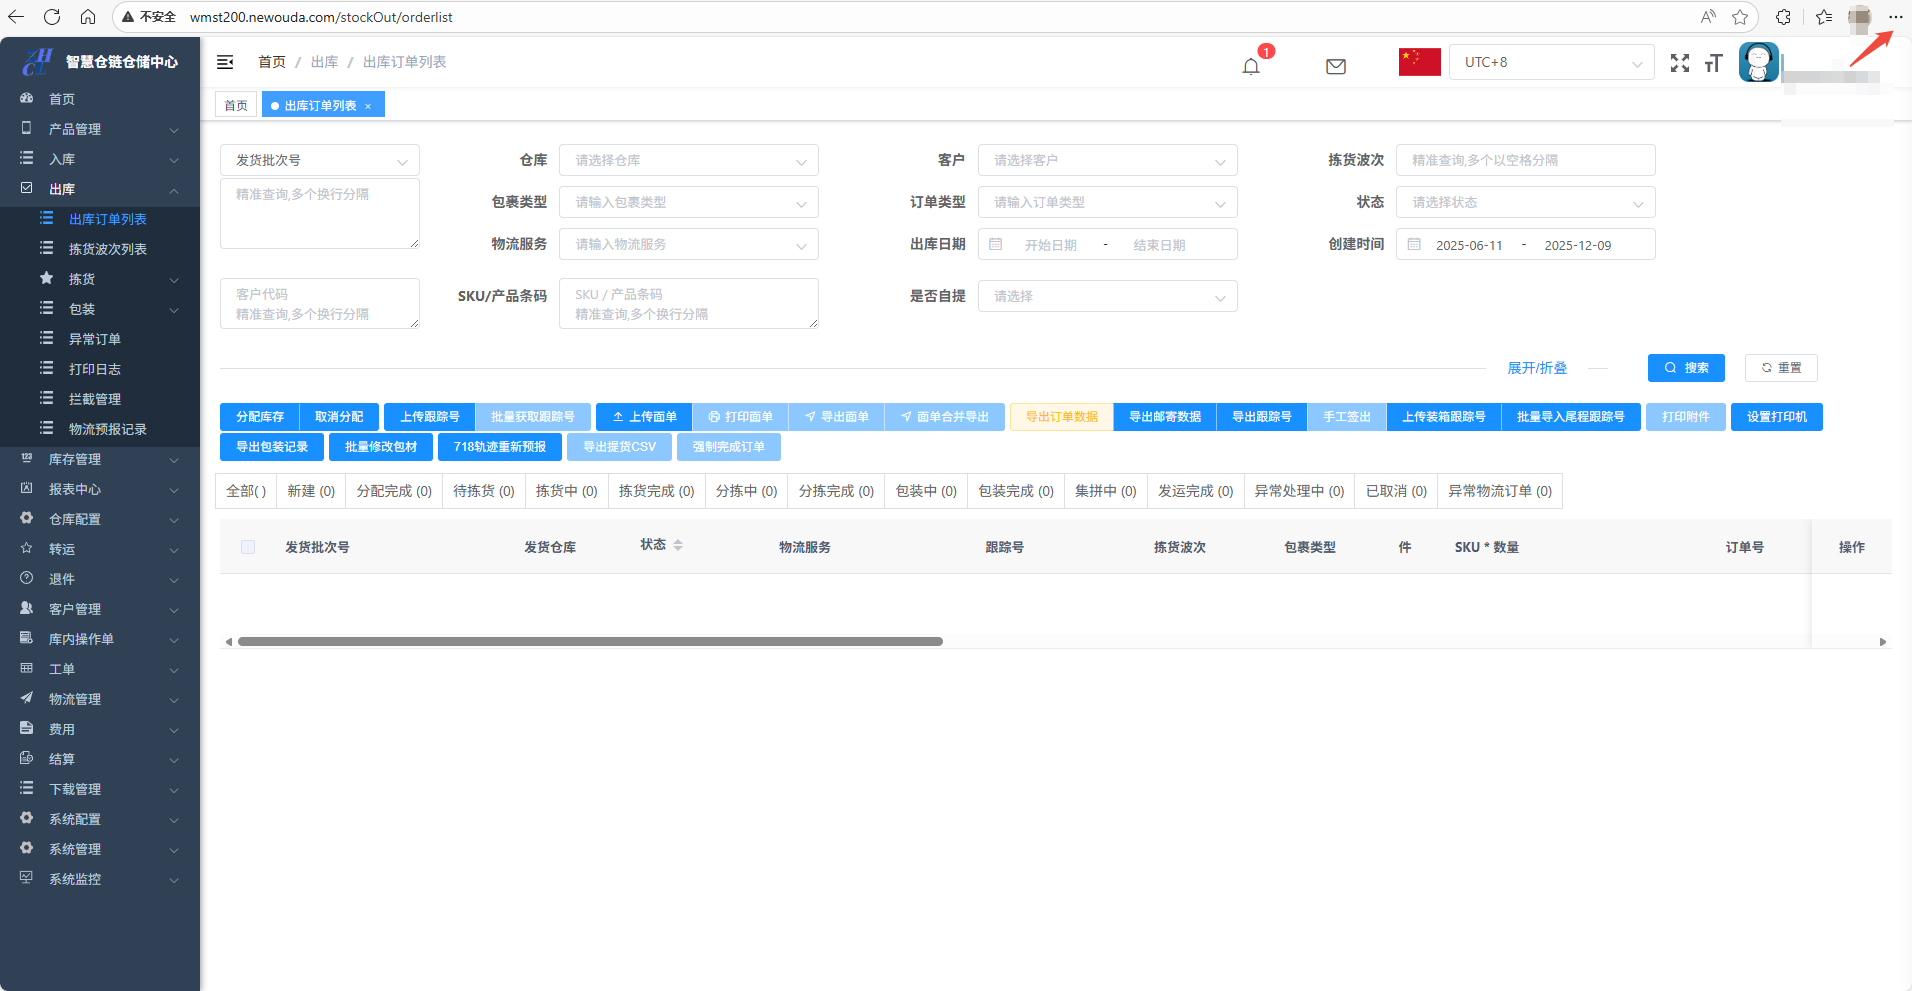Click the China flag language icon
The height and width of the screenshot is (991, 1912).
[x=1419, y=62]
